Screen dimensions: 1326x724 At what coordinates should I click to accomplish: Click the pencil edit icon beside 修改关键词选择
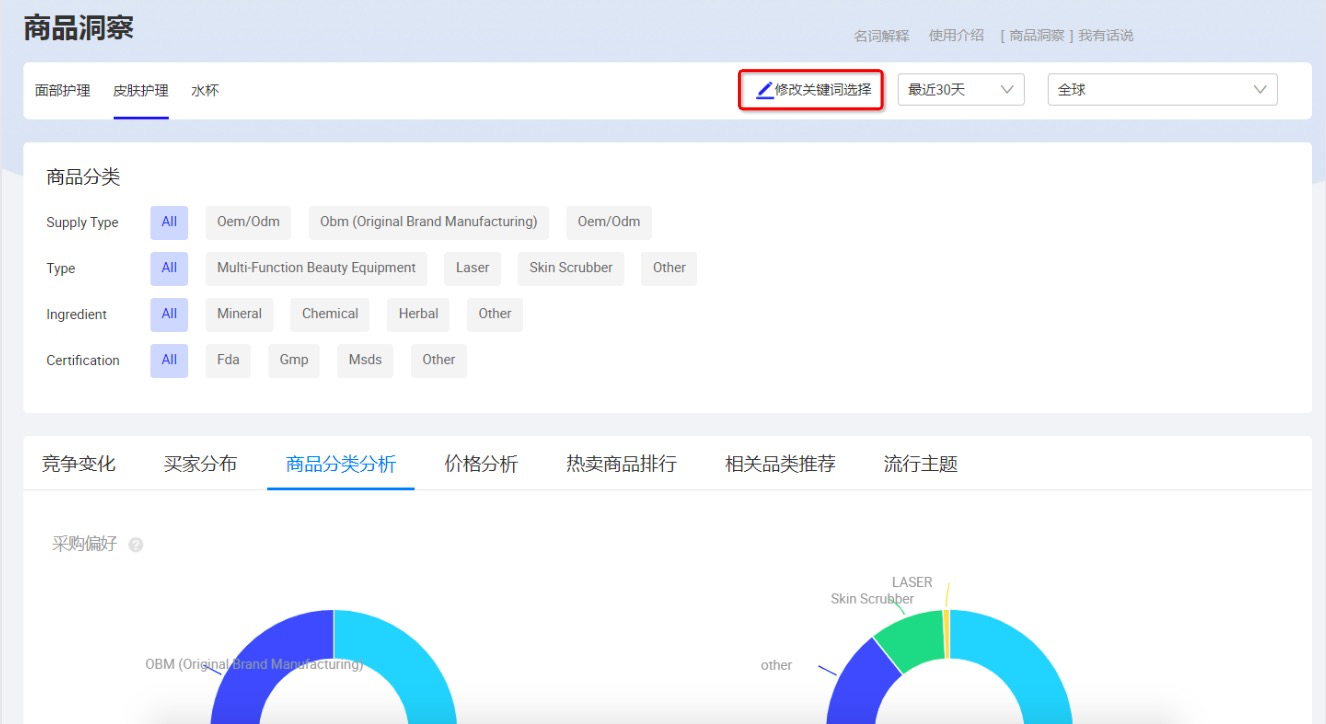tap(765, 90)
